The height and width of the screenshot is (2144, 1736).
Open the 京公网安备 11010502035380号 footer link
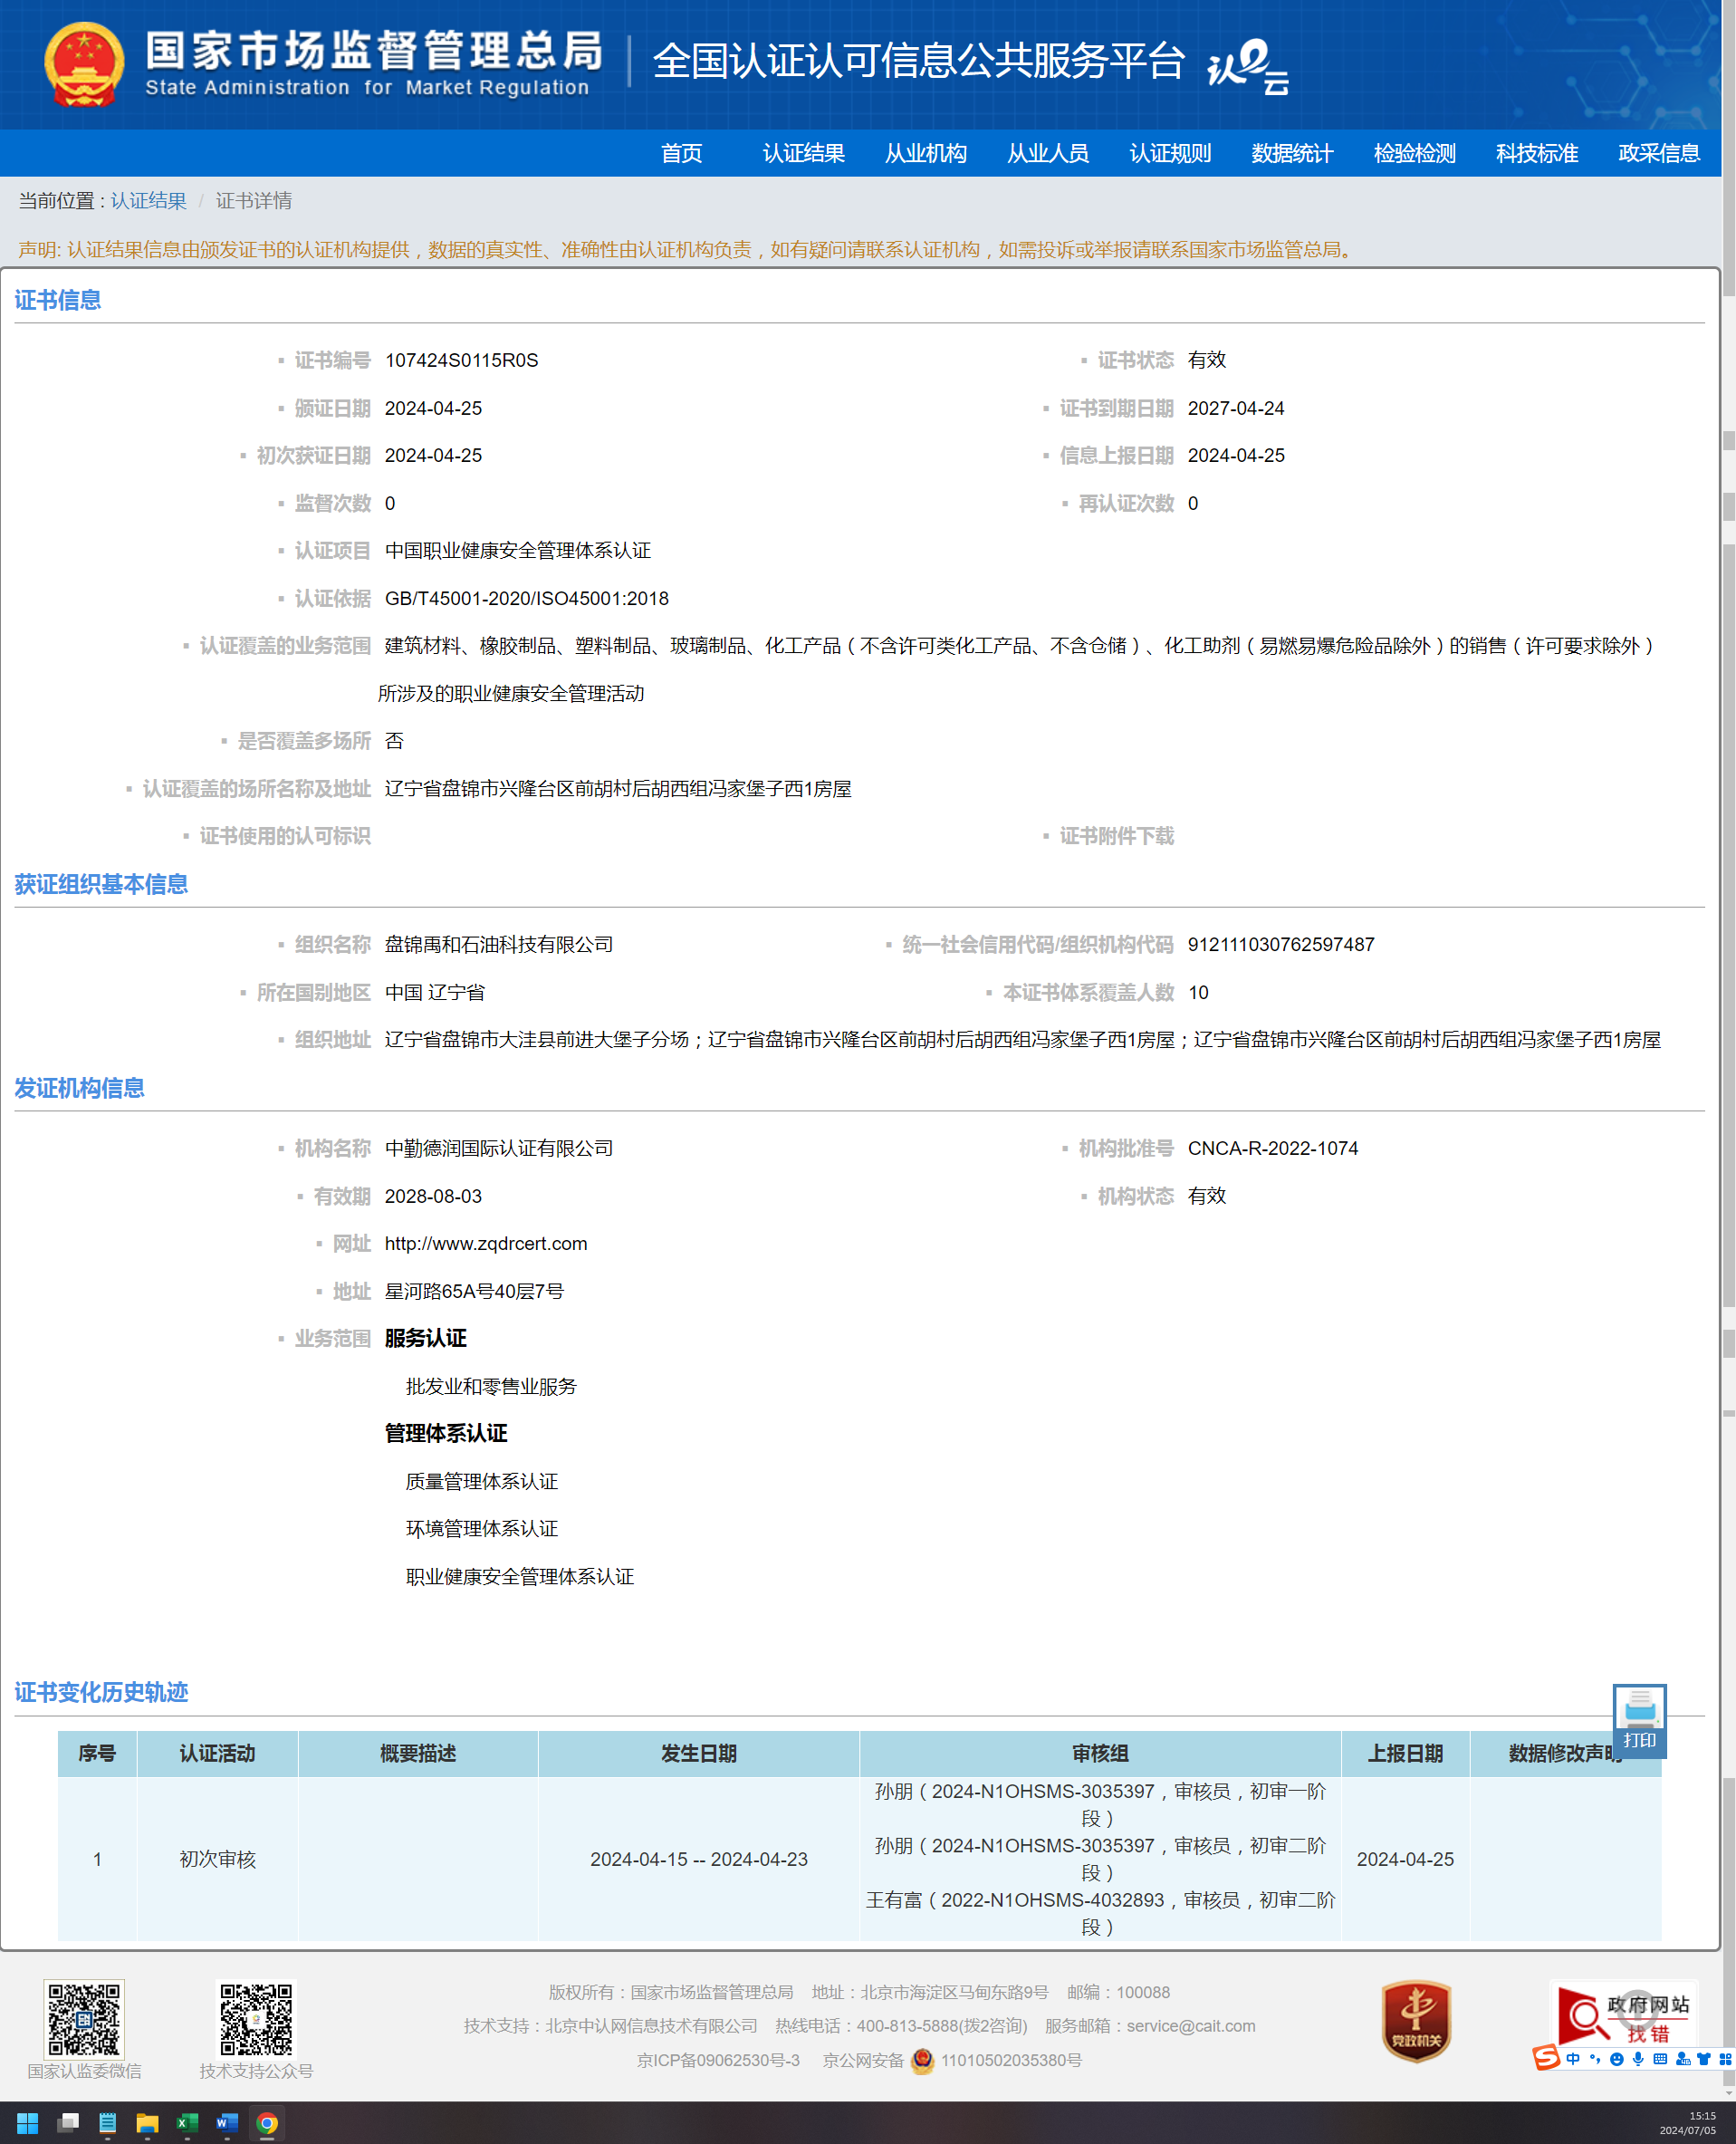[952, 2060]
